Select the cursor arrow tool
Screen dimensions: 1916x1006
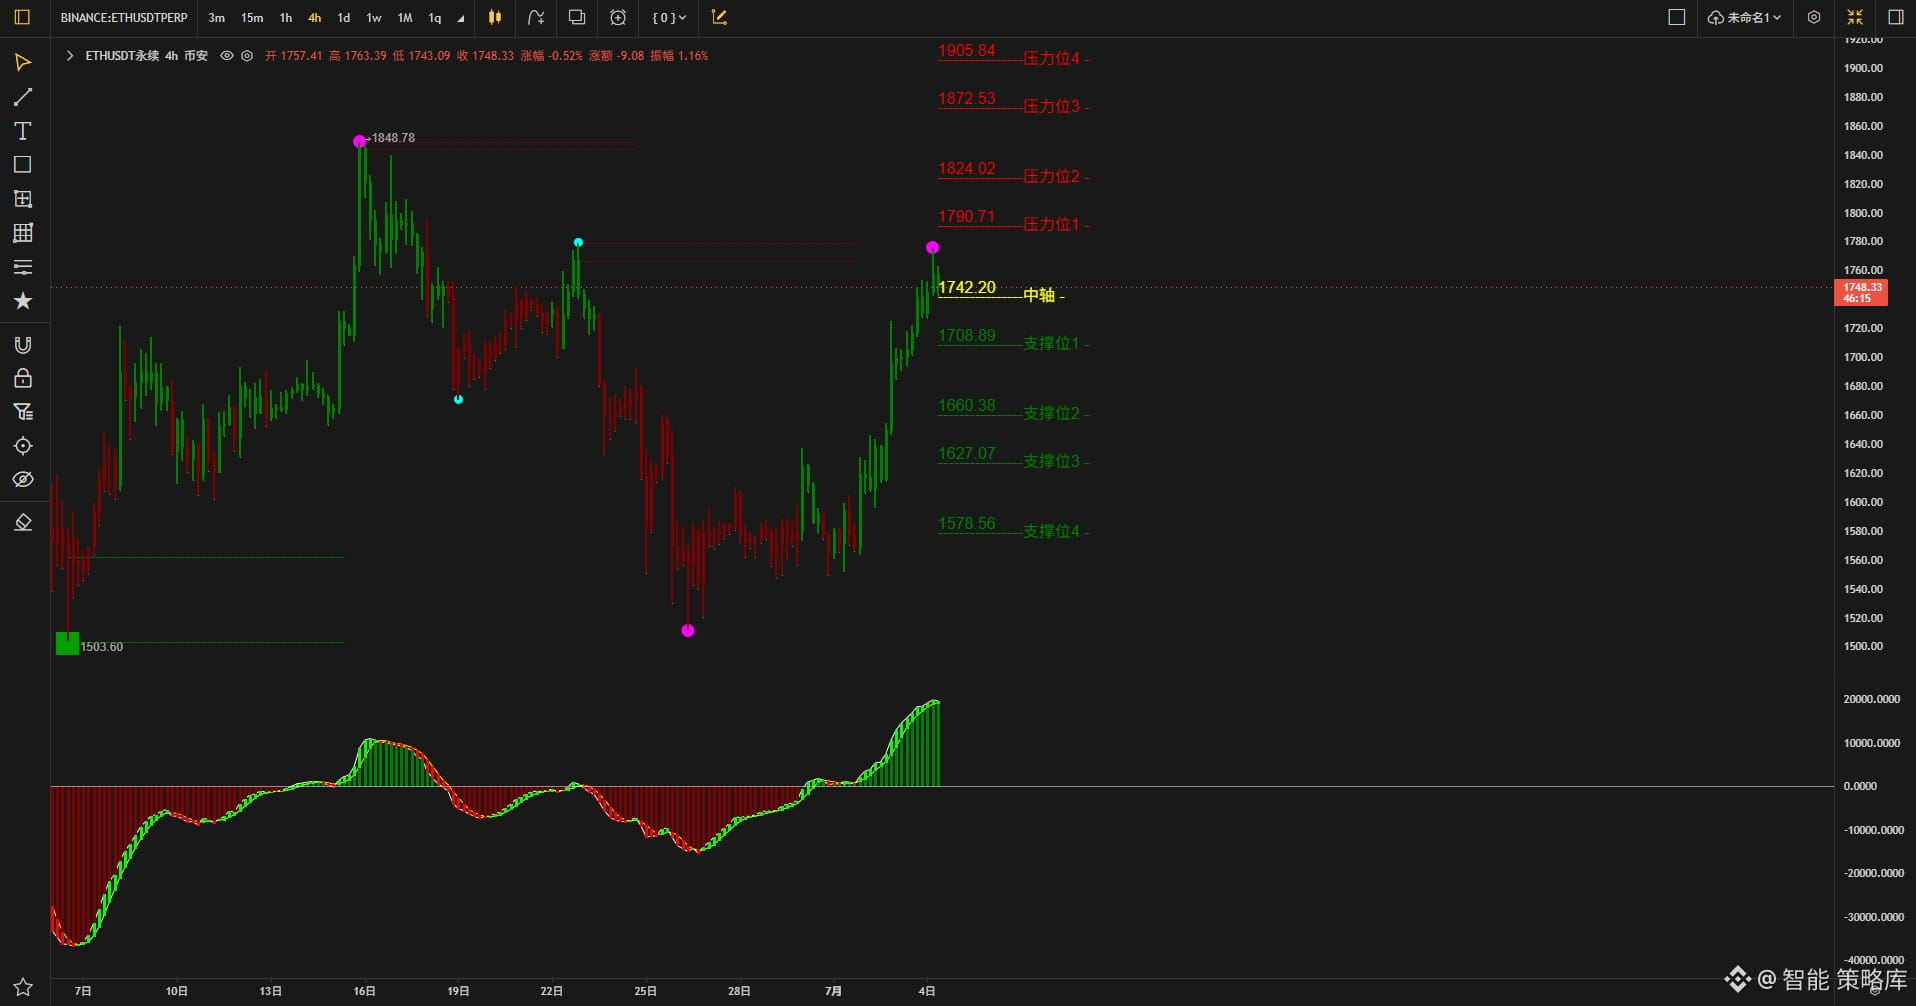[23, 63]
